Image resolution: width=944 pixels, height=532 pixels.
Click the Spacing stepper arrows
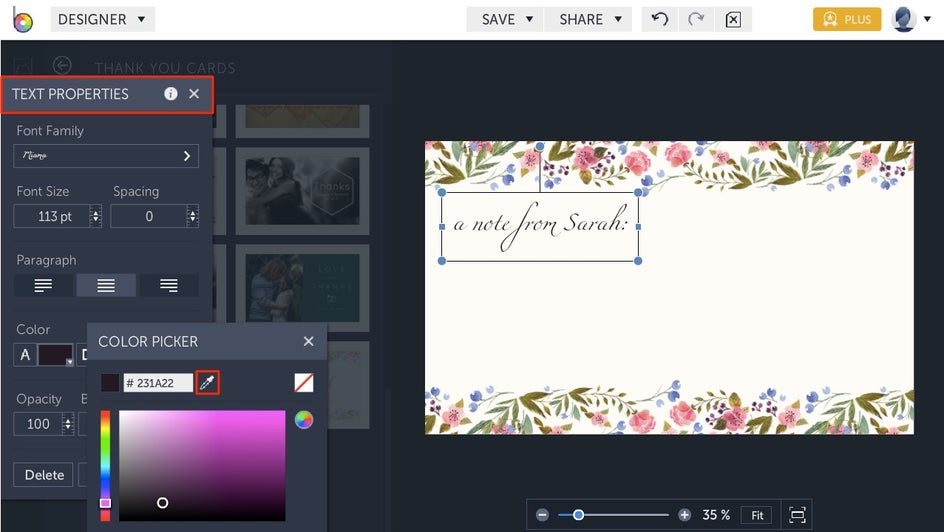pos(193,216)
